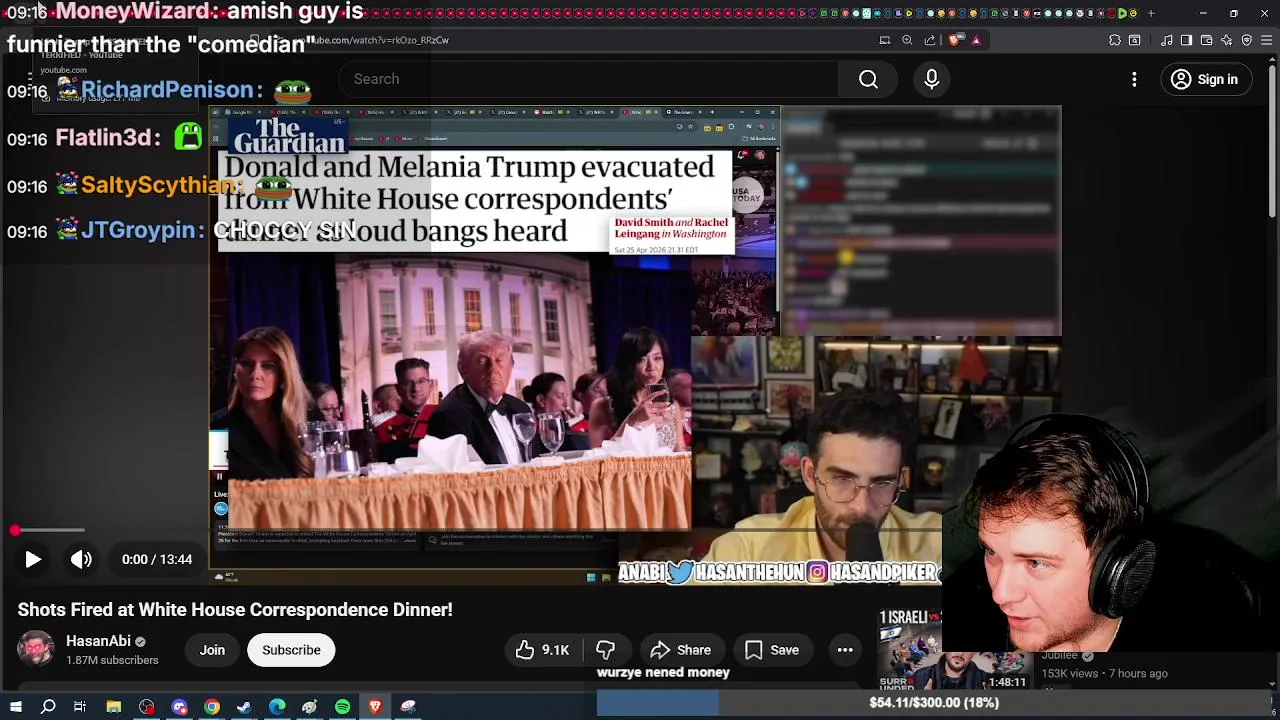Open File Explorer from taskbar
The height and width of the screenshot is (720, 1280).
pos(114,707)
